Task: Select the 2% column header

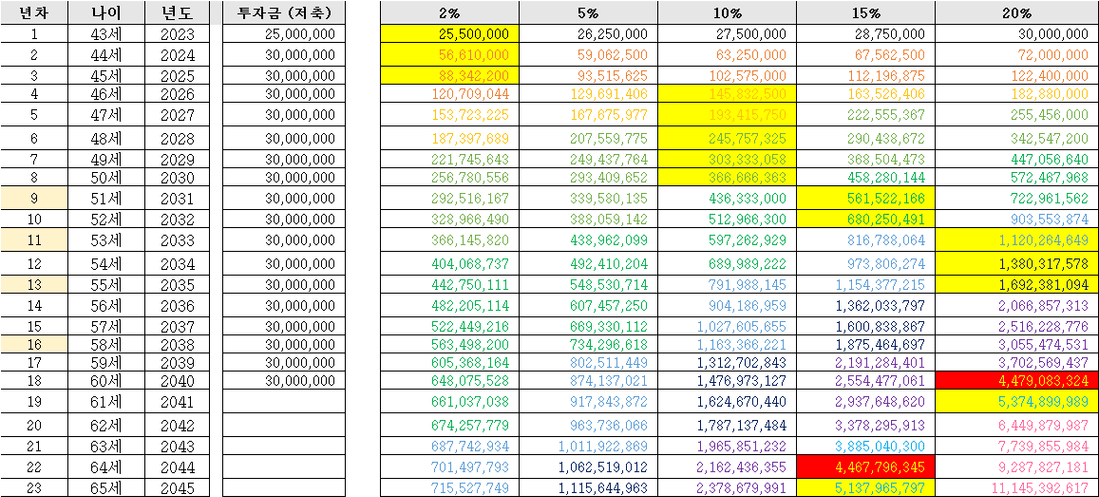Action: 450,13
